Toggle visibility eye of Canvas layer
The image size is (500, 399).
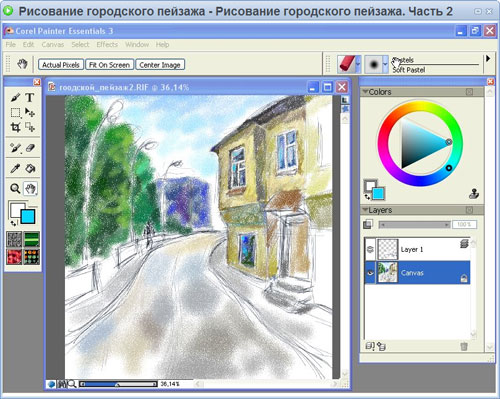[x=370, y=273]
